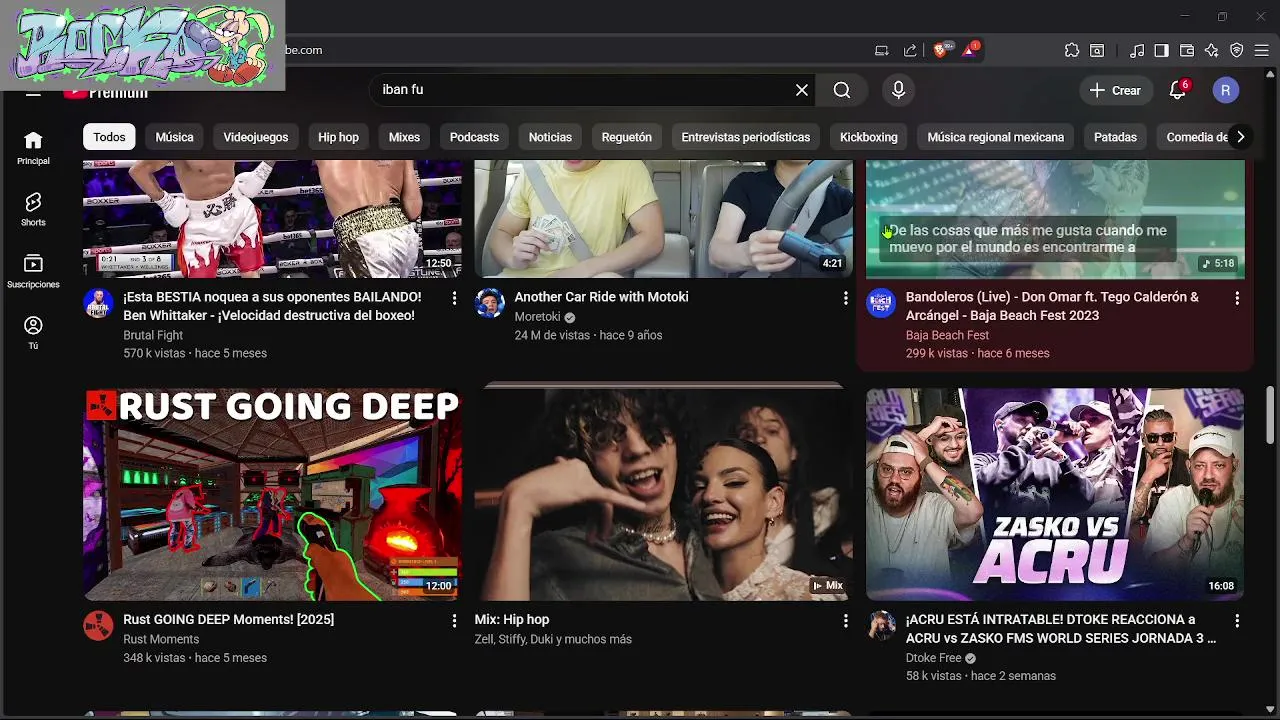Click the Rust Moments channel avatar
The width and height of the screenshot is (1280, 720).
[98, 626]
